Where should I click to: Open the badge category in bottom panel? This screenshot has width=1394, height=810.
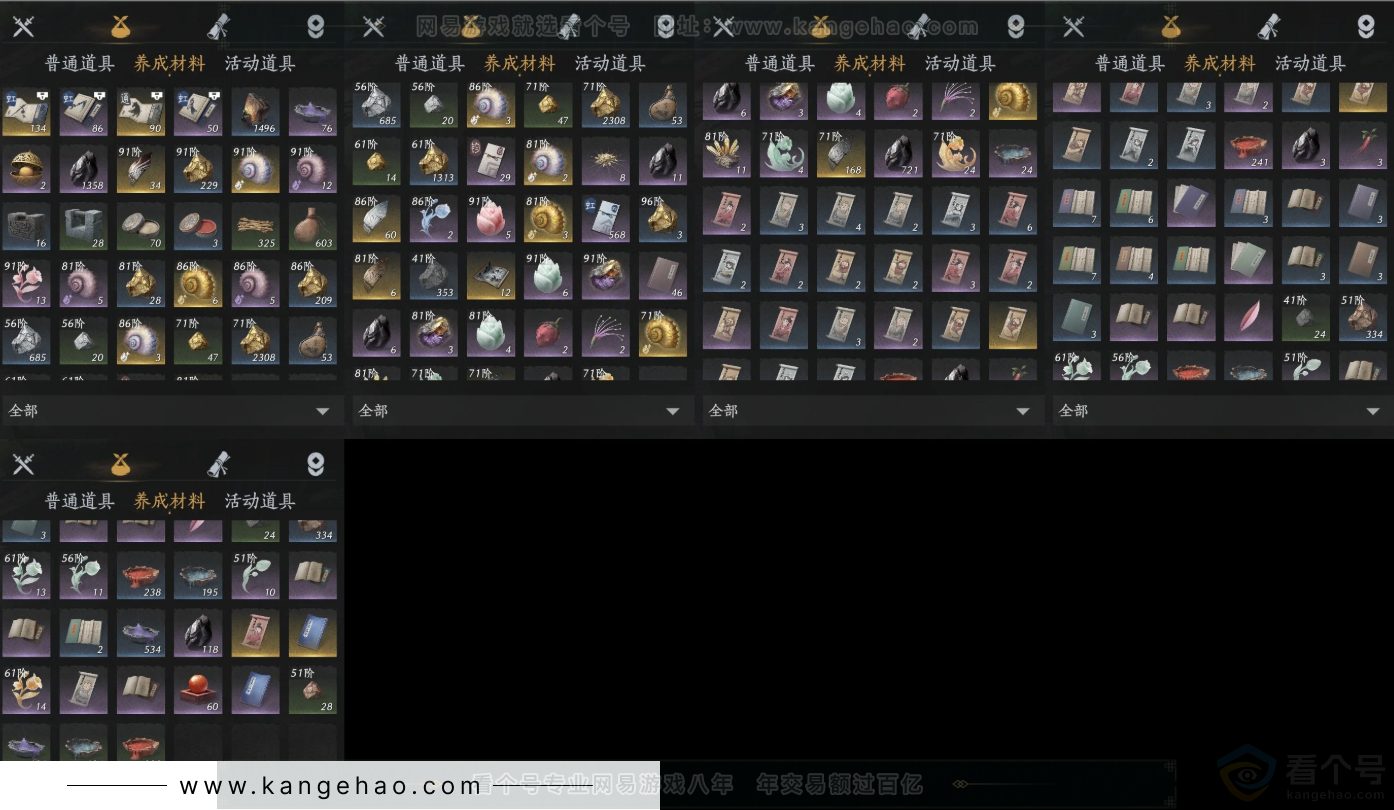point(316,464)
